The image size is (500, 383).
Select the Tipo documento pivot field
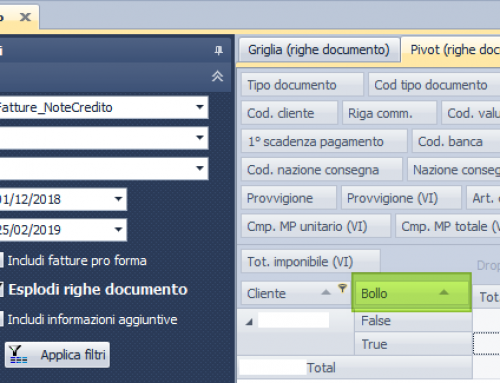click(x=302, y=85)
